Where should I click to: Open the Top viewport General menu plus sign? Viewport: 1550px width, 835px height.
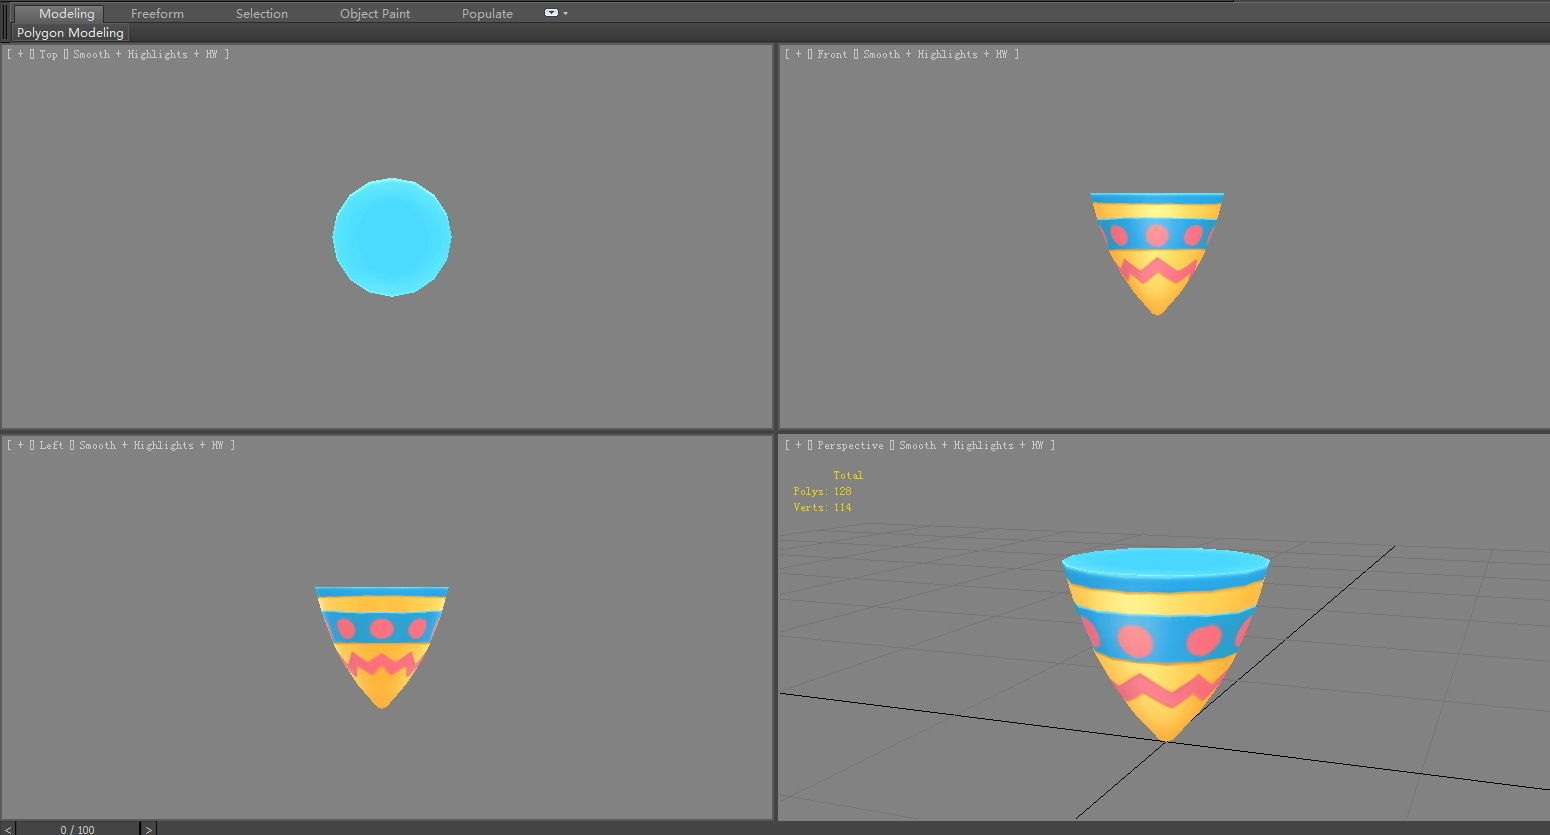(x=18, y=54)
